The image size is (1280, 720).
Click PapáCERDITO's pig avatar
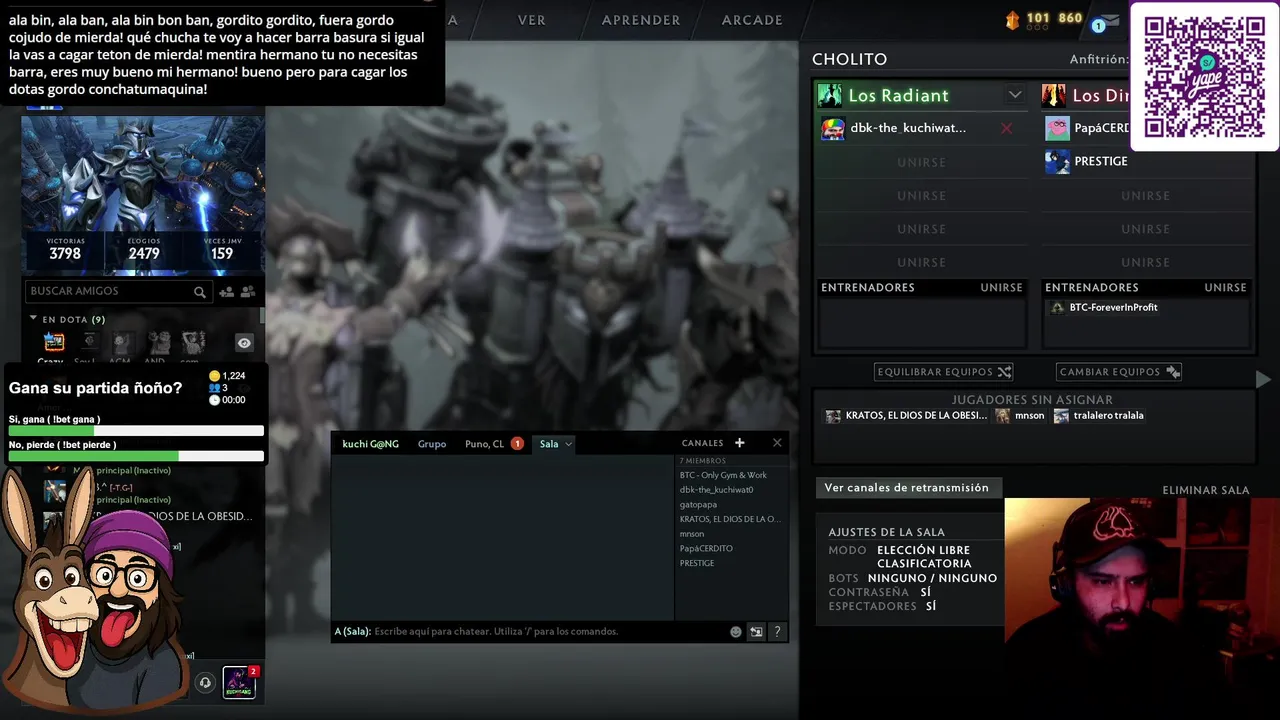pos(1057,128)
